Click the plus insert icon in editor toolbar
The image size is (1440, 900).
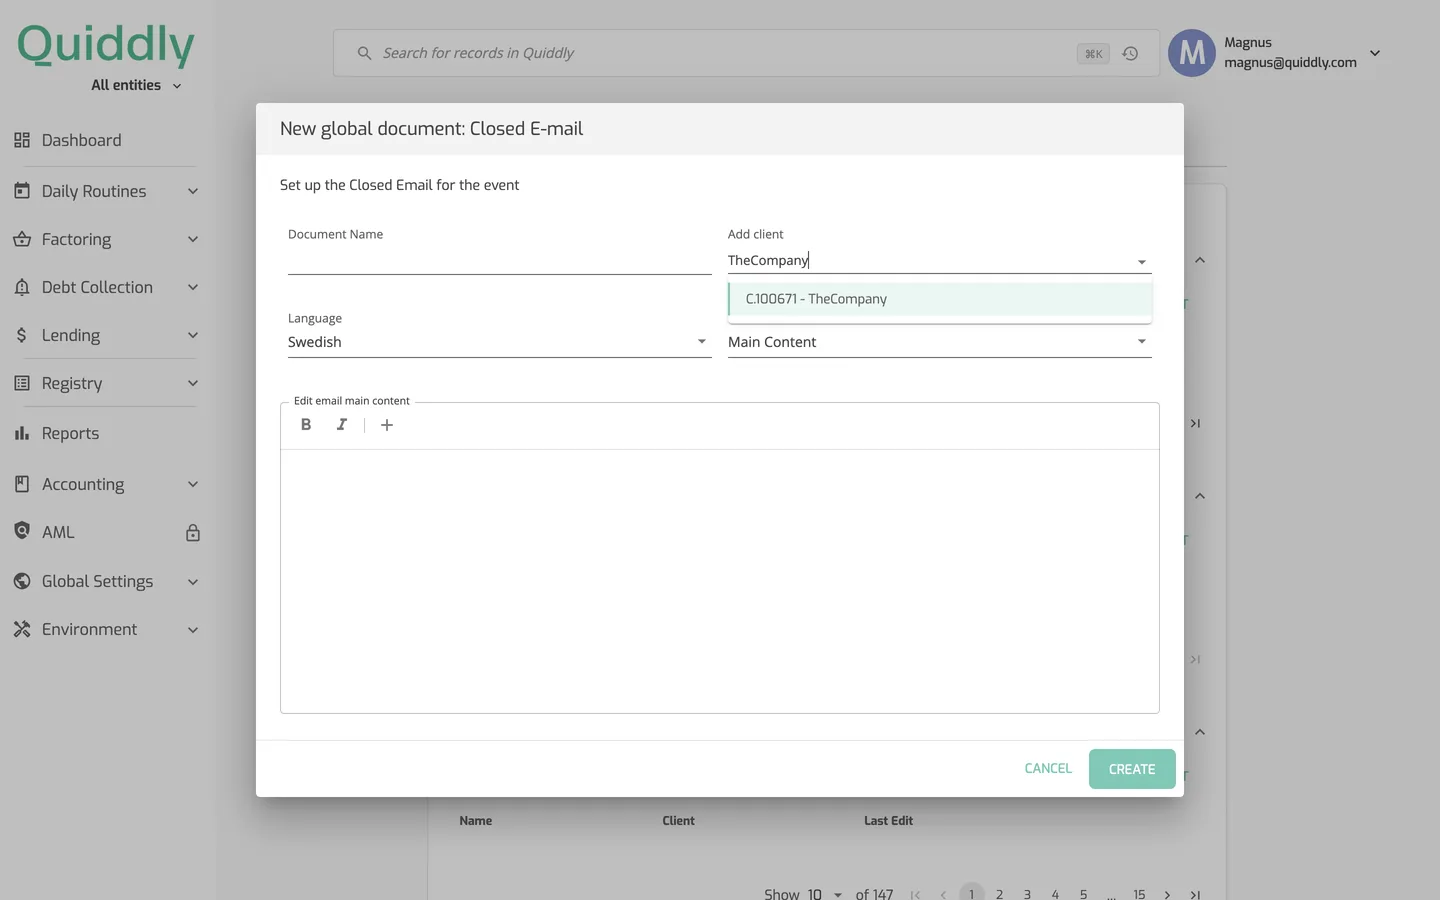coord(387,425)
